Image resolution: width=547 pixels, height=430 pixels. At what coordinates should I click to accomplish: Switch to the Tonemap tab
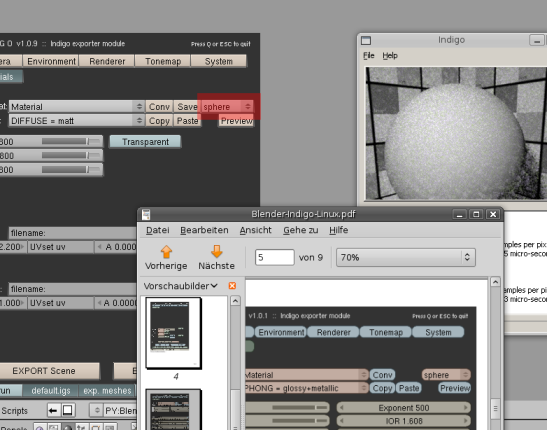click(x=163, y=61)
